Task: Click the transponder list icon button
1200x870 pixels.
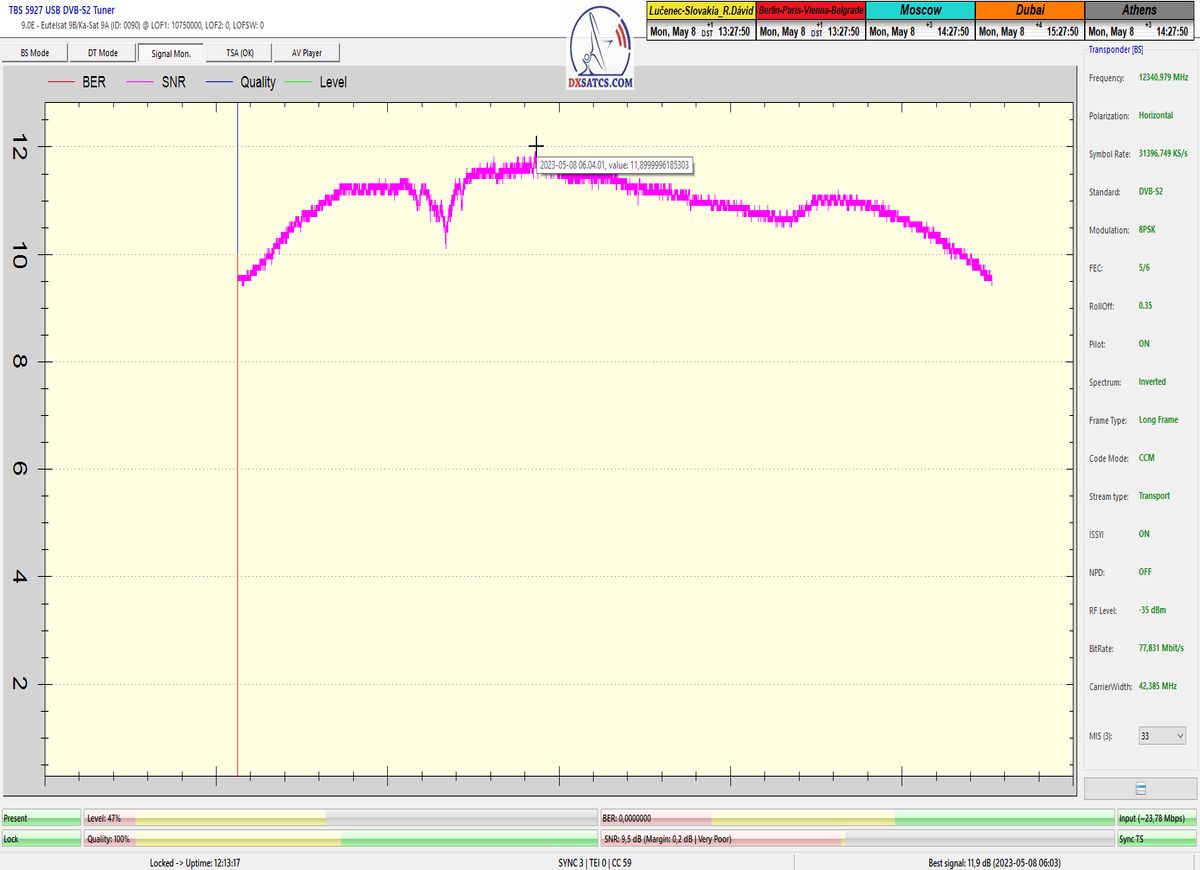Action: point(1140,789)
